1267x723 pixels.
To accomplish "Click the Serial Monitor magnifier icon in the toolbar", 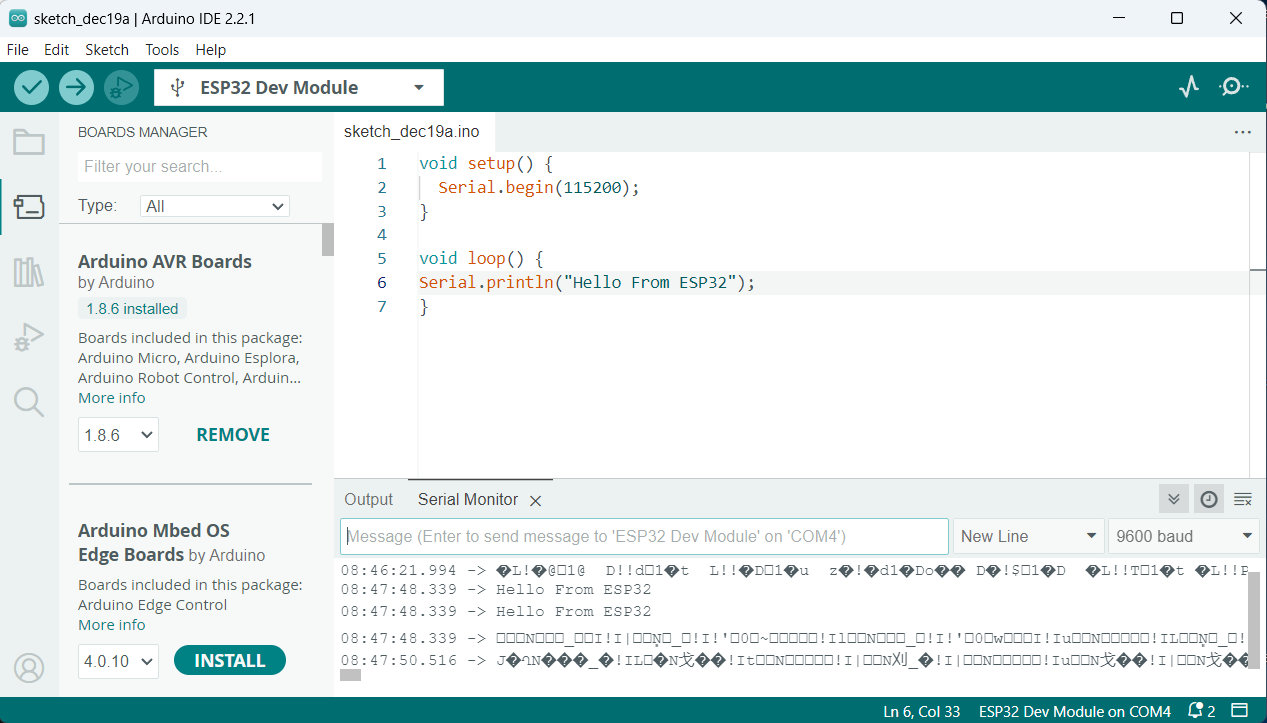I will click(1234, 87).
